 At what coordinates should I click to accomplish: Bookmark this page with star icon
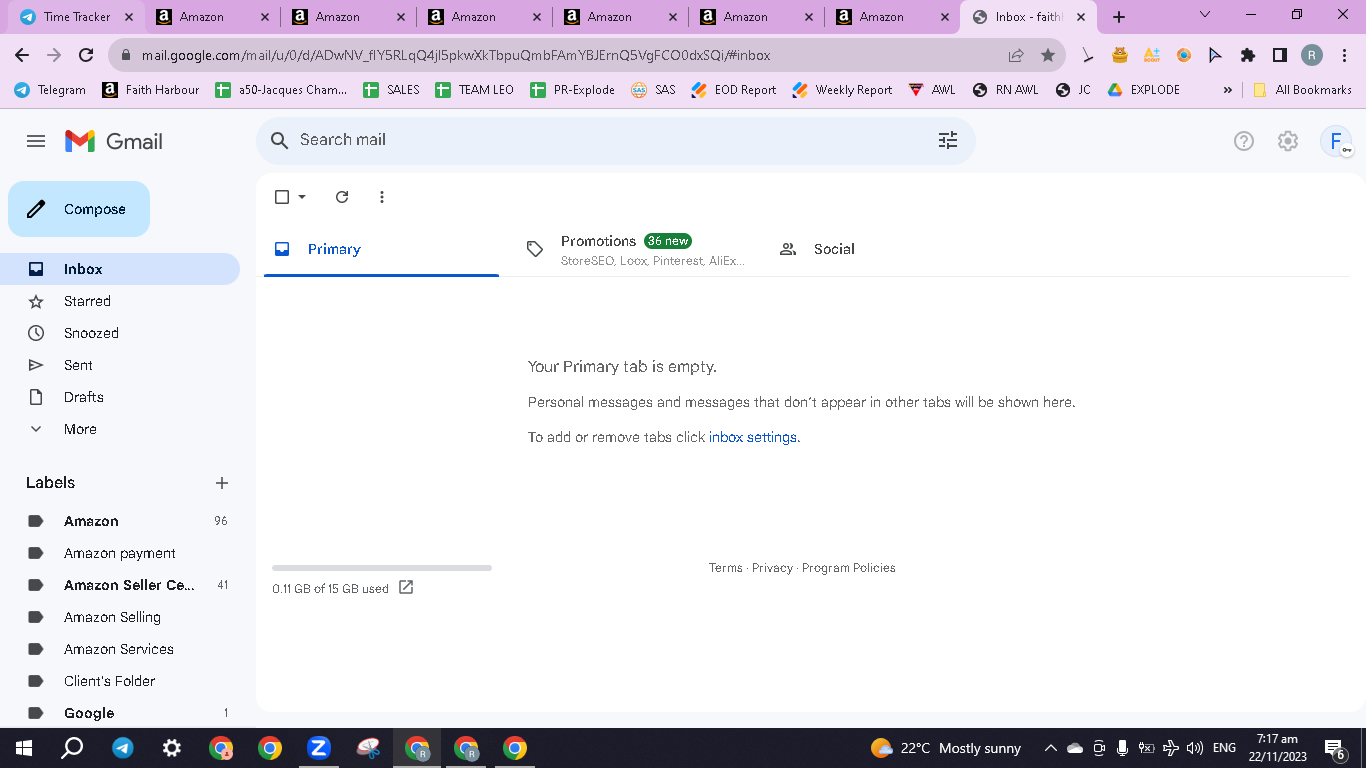(1048, 55)
